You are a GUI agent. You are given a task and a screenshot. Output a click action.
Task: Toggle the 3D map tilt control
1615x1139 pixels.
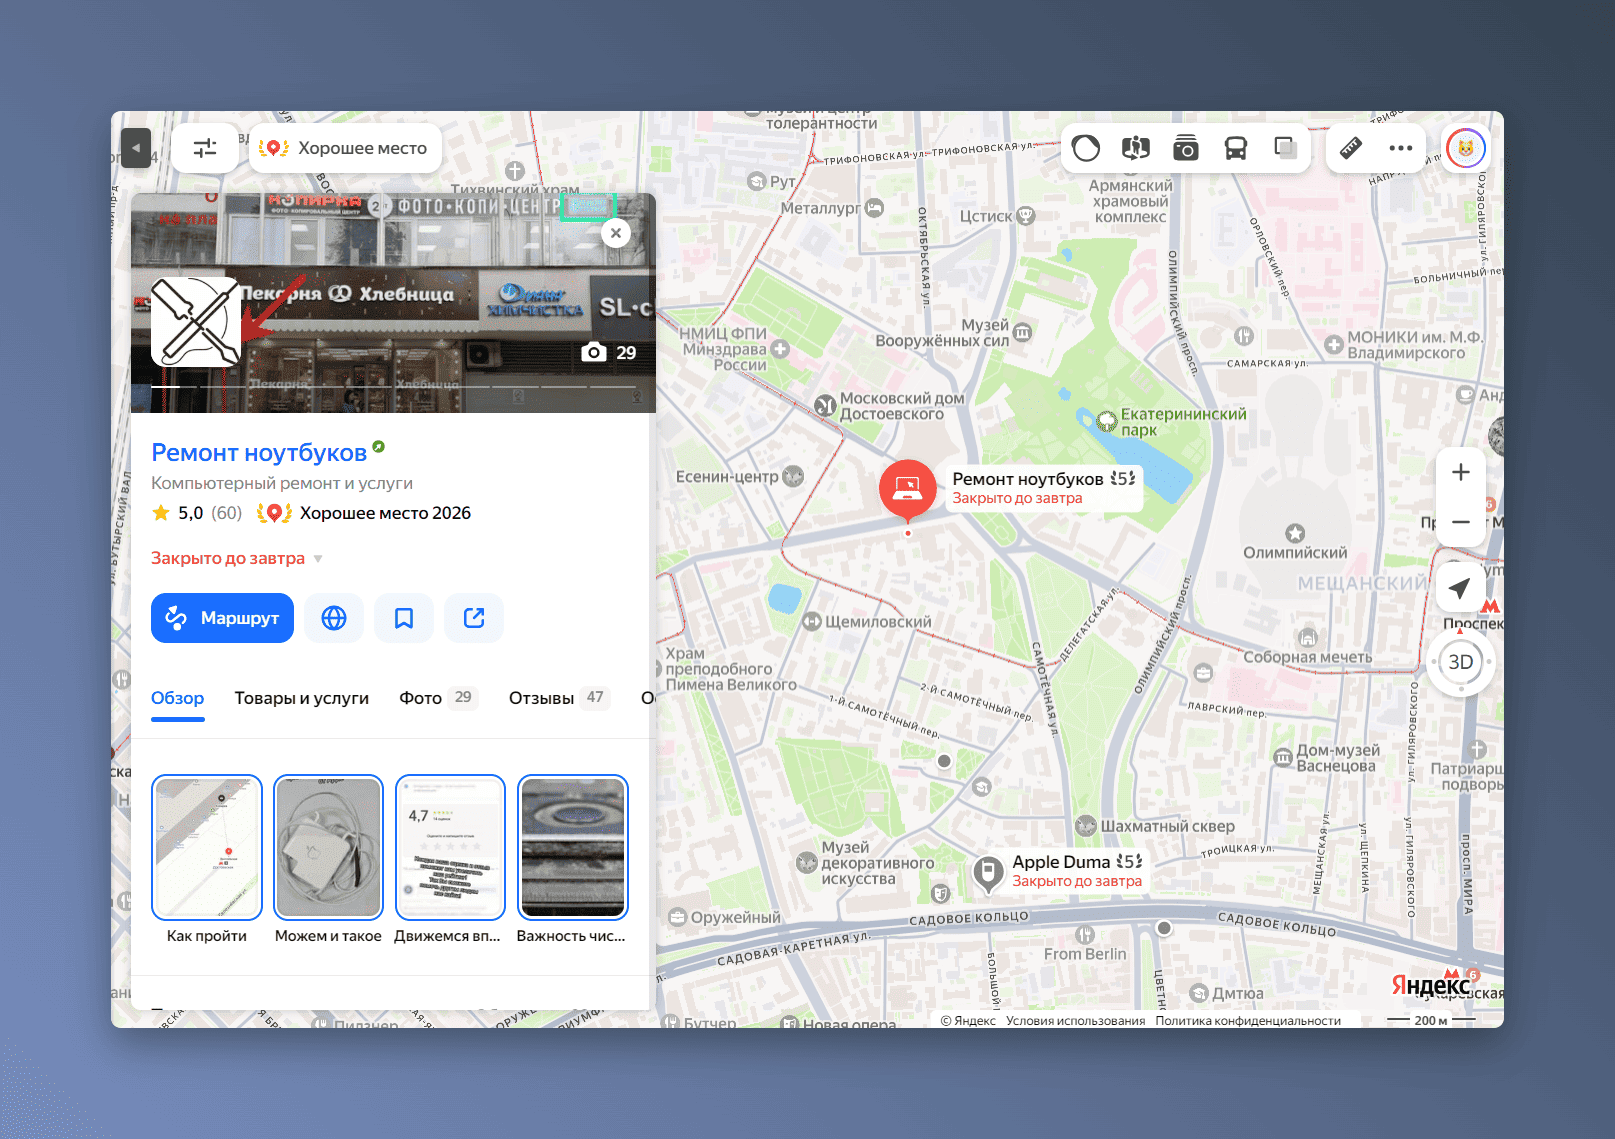1461,662
